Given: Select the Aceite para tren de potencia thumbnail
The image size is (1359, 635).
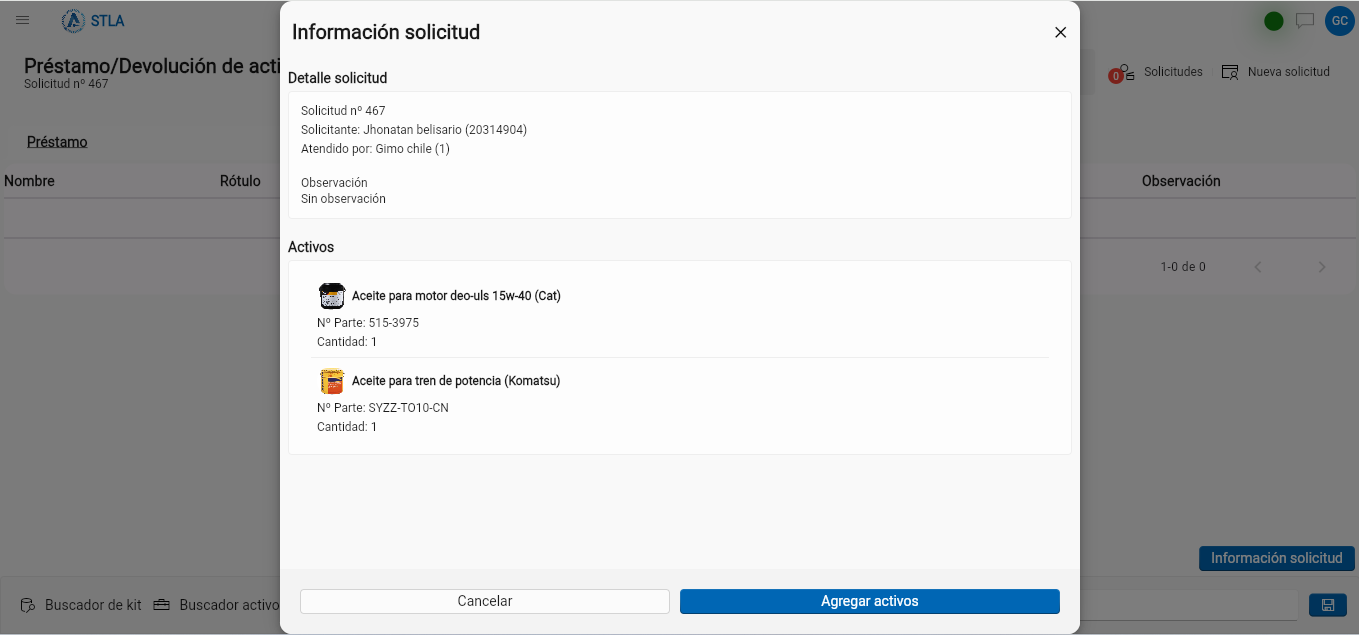Looking at the screenshot, I should 332,381.
